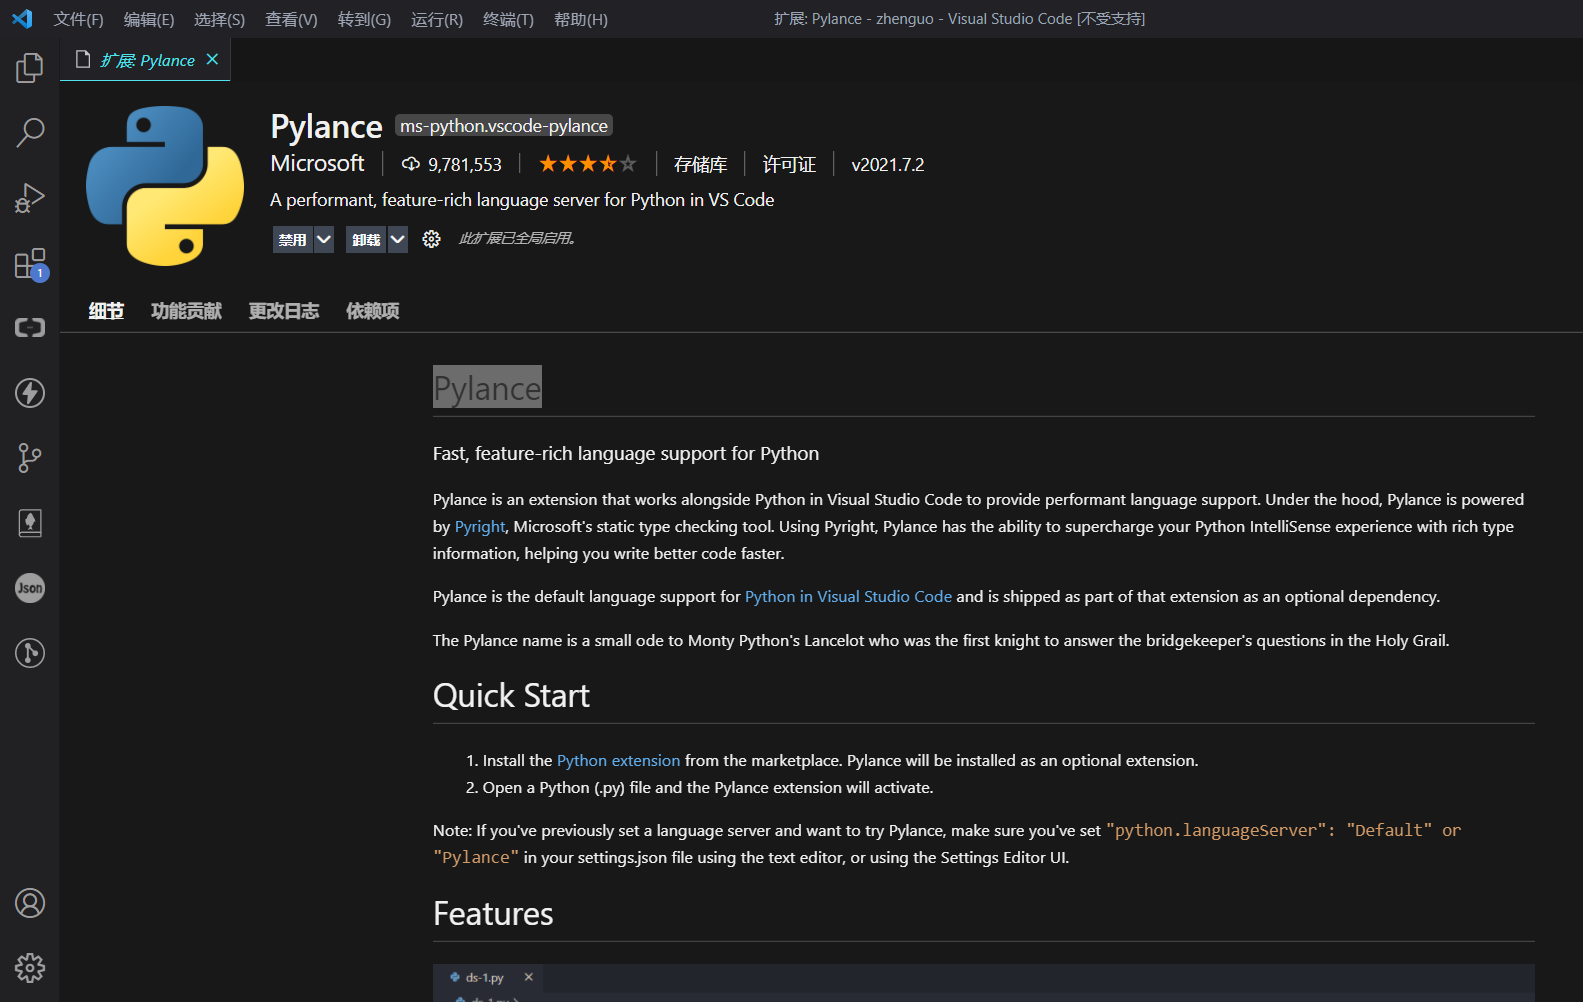The image size is (1583, 1002).
Task: Click the VS Code logo icon
Action: pyautogui.click(x=22, y=19)
